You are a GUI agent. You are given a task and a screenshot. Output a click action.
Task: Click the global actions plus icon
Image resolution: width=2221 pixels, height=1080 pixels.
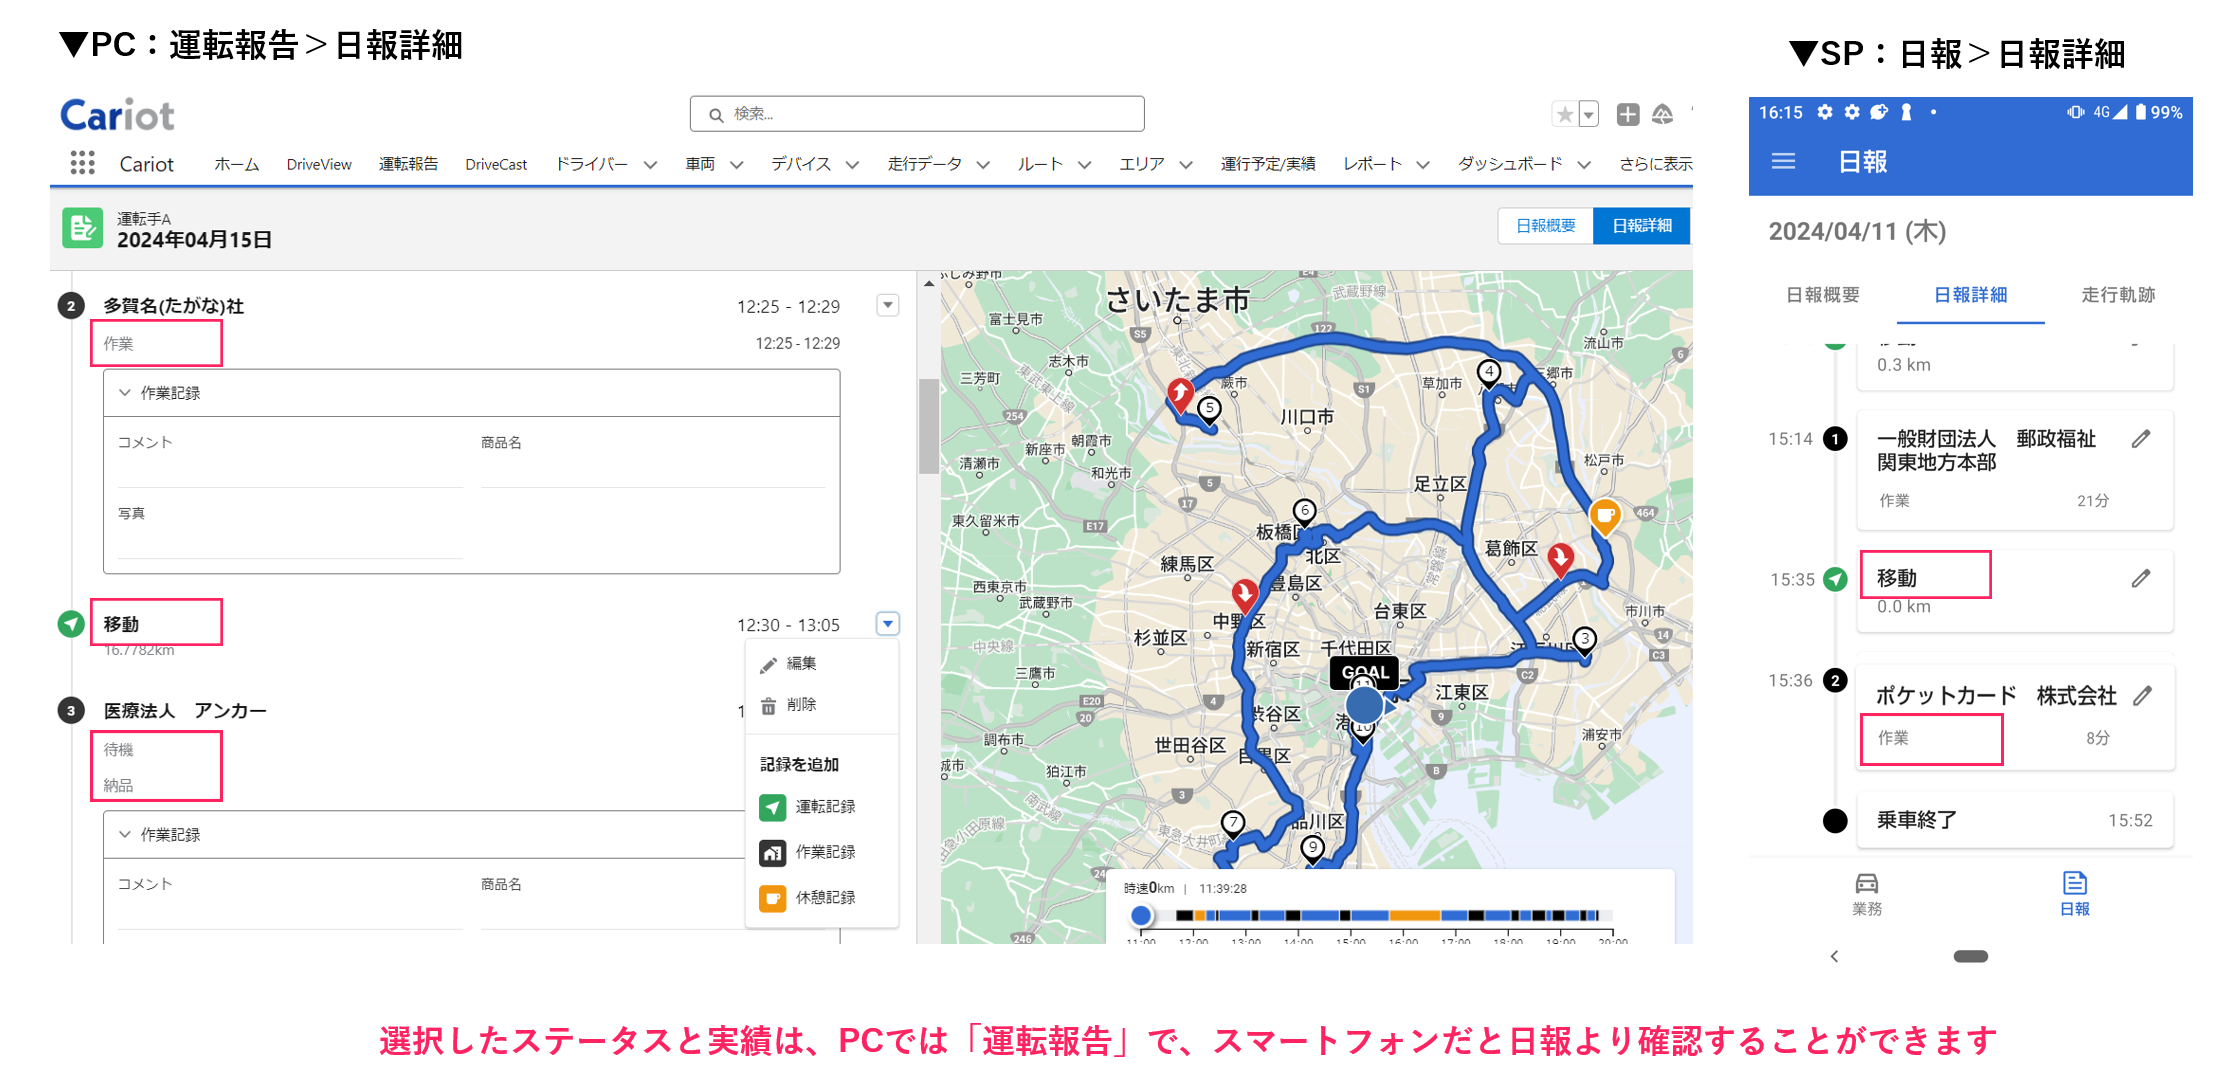(x=1628, y=115)
